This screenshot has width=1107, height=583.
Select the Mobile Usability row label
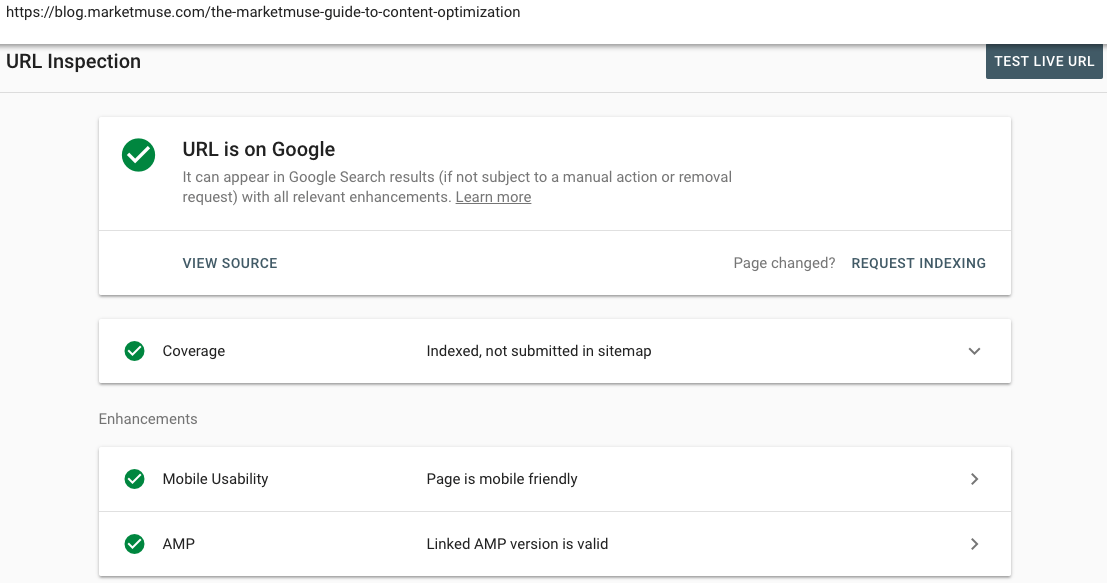pos(215,479)
